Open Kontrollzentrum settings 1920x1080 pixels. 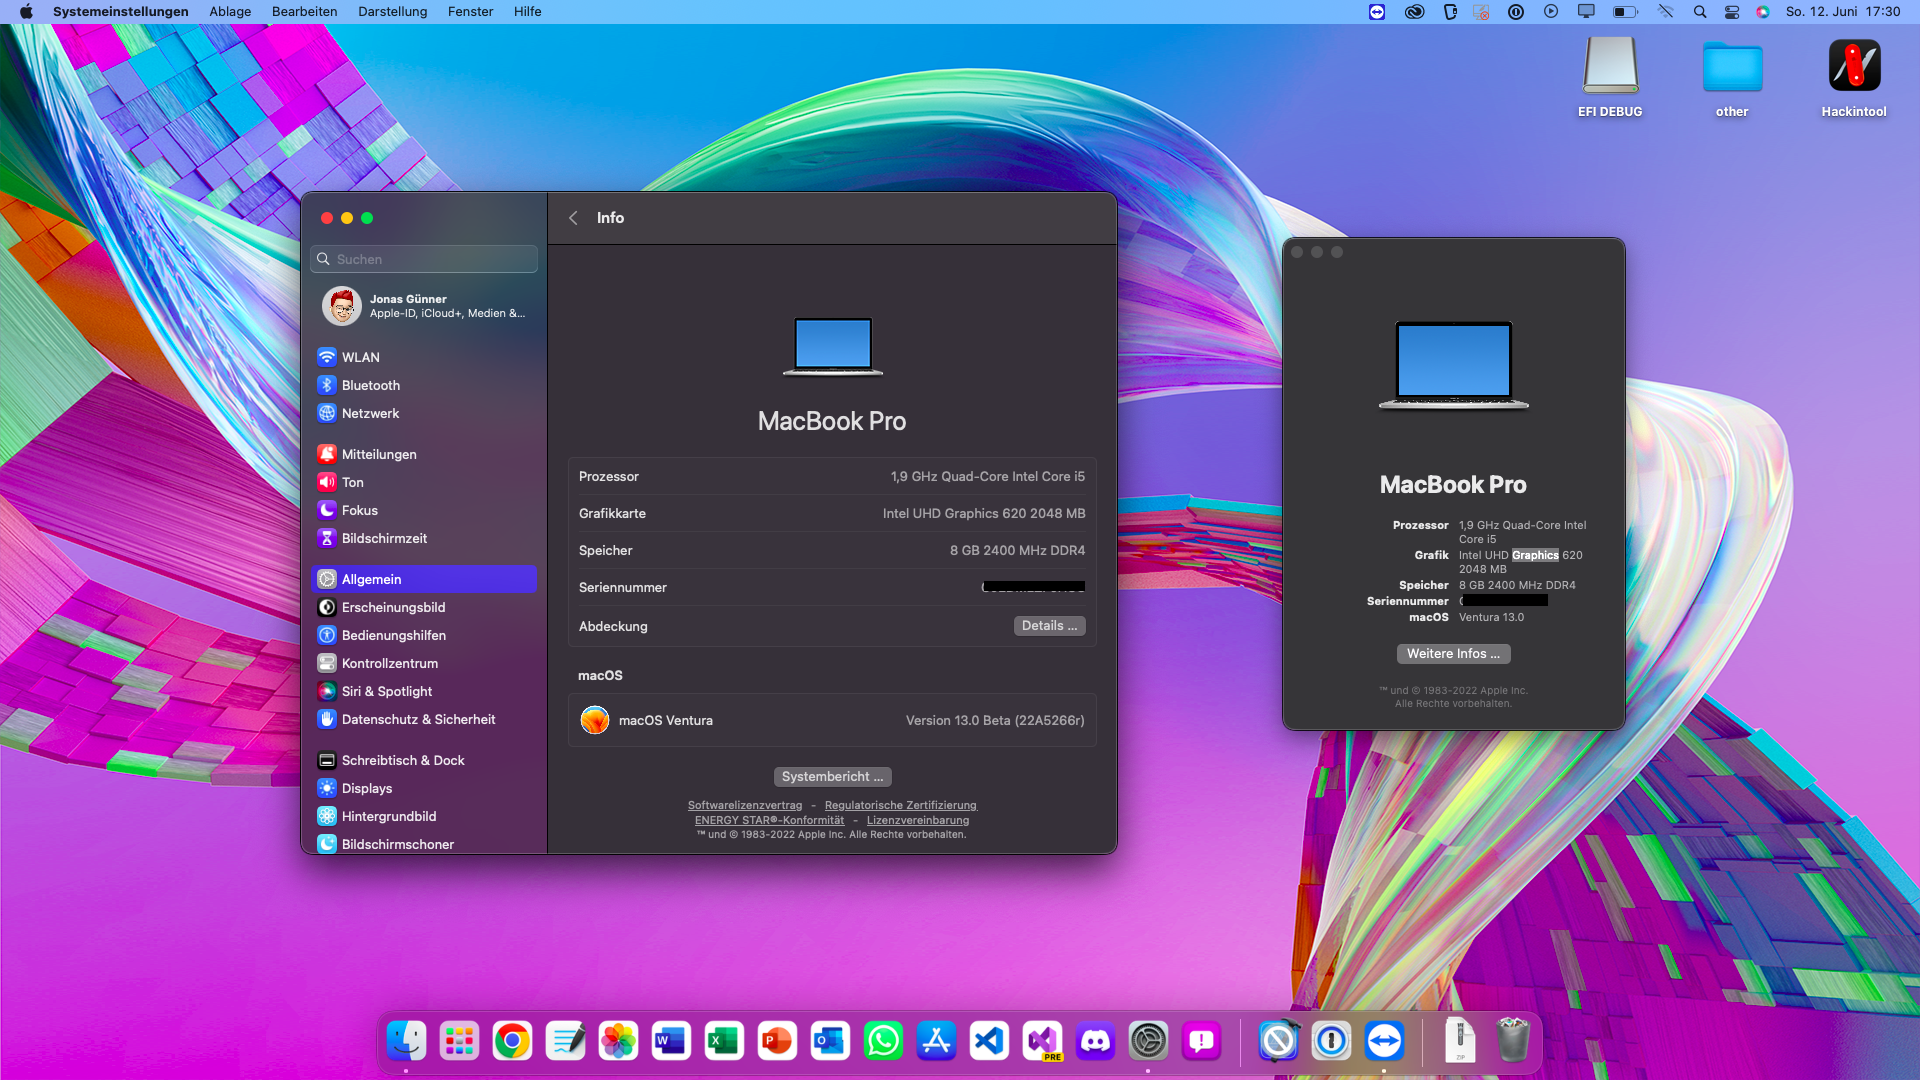(x=424, y=663)
